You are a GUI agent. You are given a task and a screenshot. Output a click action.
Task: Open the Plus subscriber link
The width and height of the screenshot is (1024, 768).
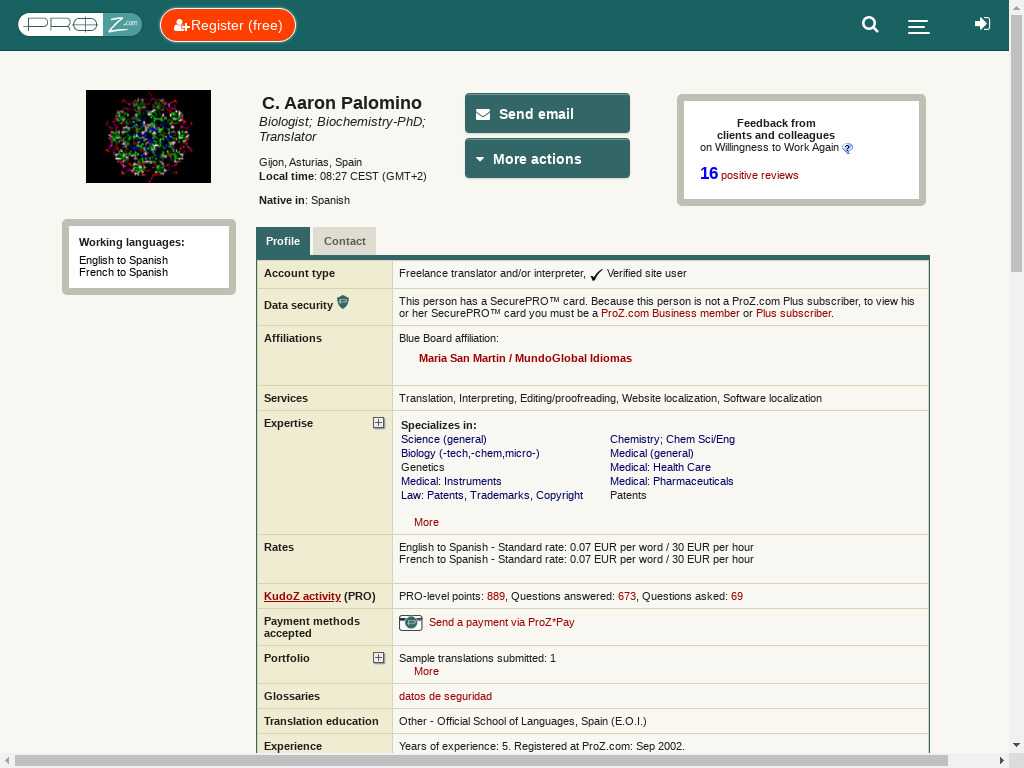pos(793,313)
